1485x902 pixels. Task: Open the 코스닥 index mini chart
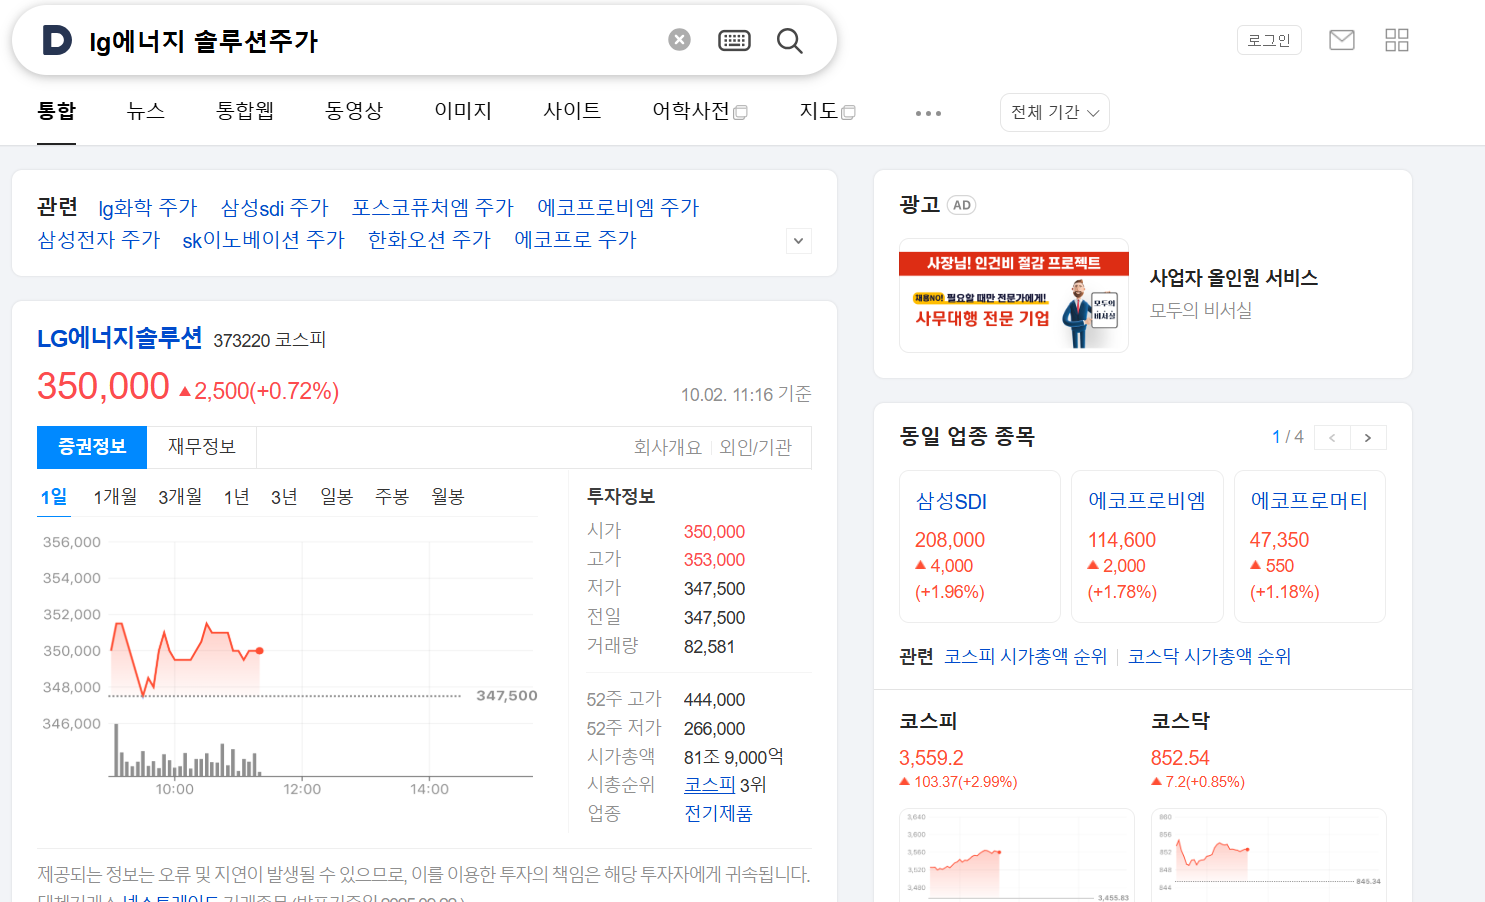pos(1268,855)
